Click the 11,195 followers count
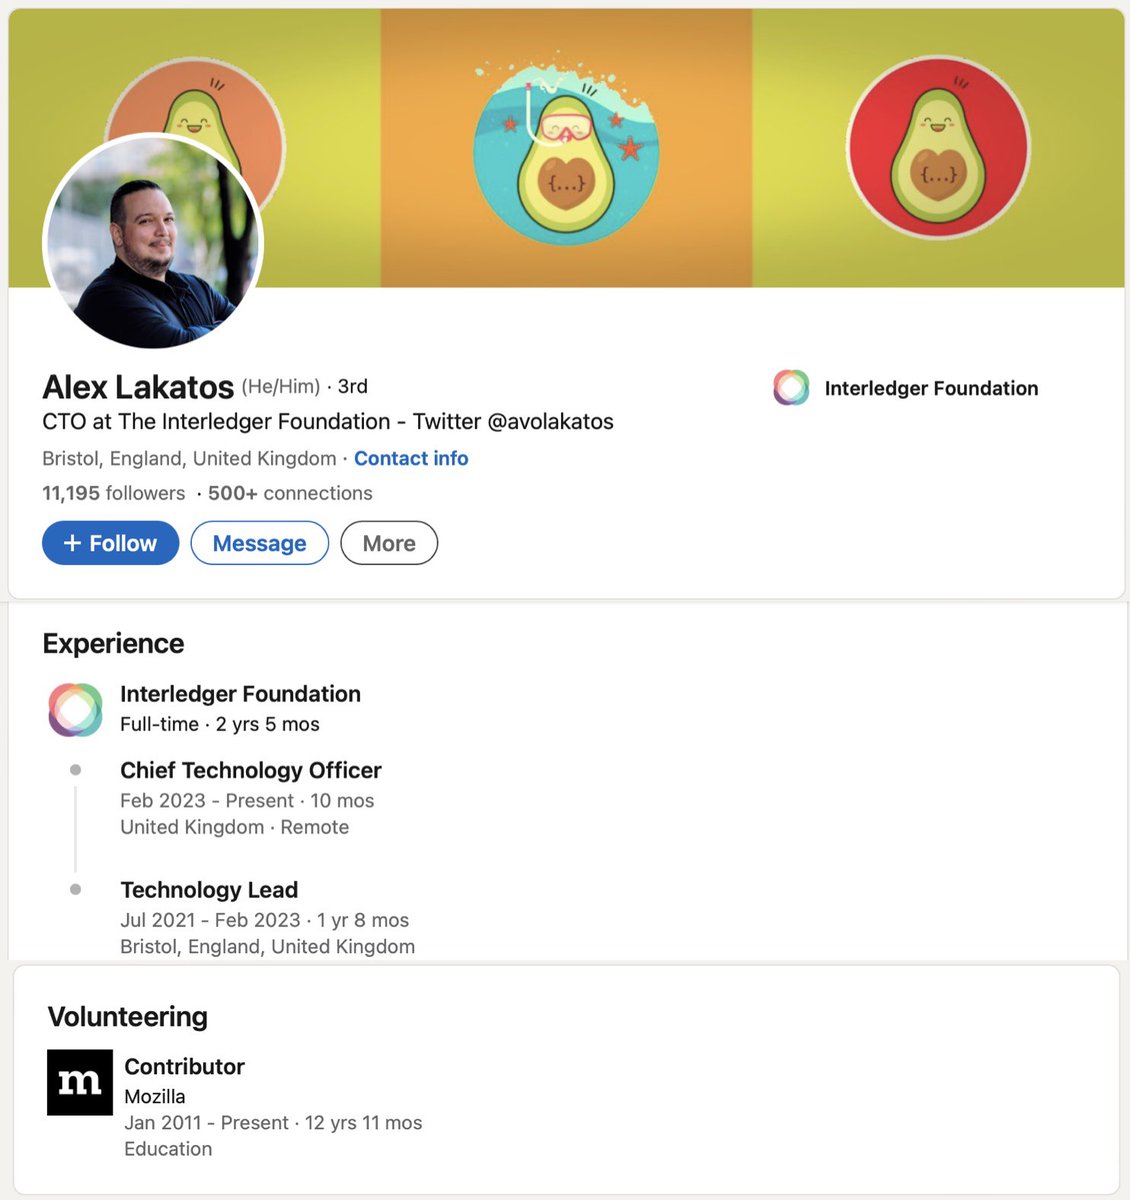The image size is (1130, 1200). click(x=113, y=493)
